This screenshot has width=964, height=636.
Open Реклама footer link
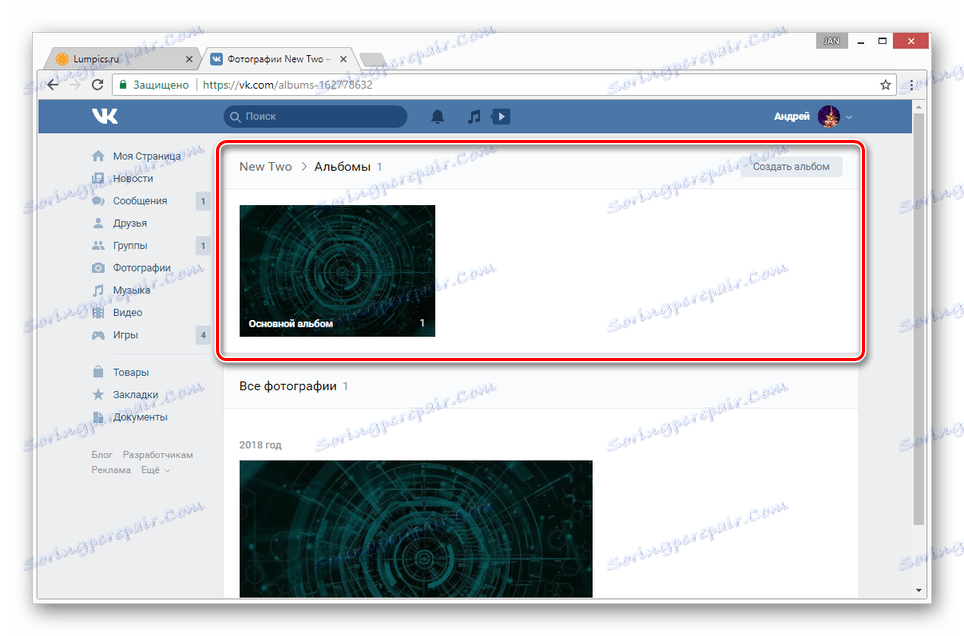111,470
